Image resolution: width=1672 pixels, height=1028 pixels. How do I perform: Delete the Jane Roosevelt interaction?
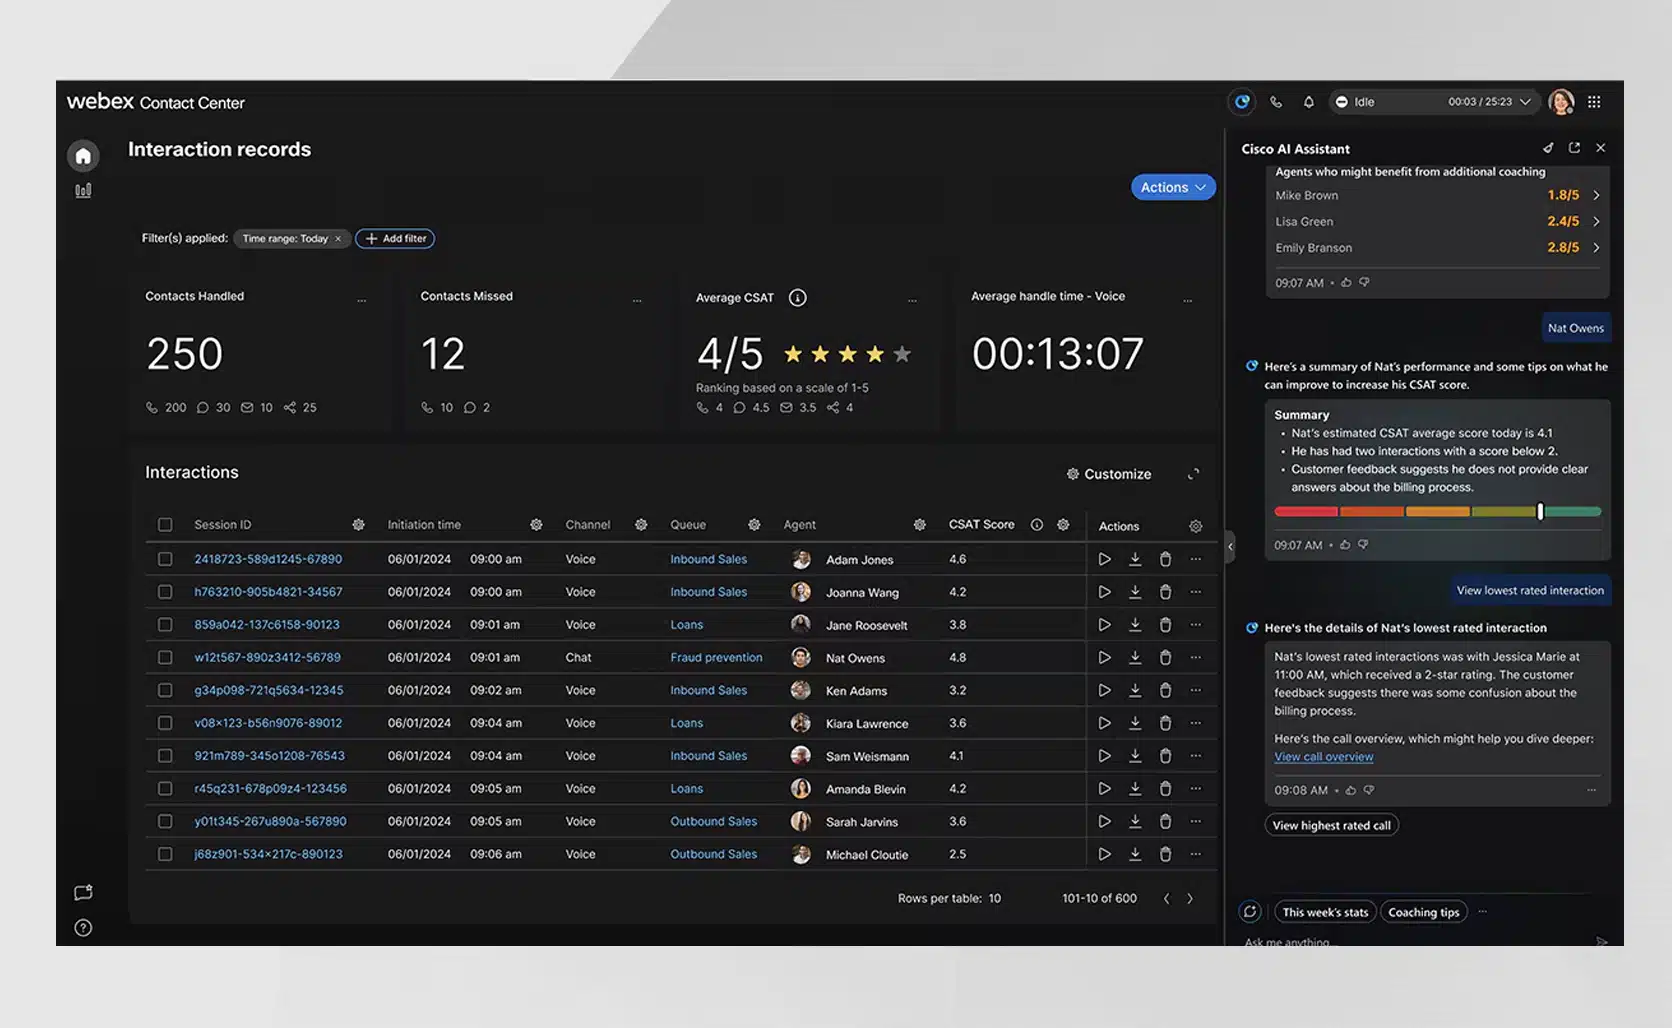pyautogui.click(x=1165, y=625)
